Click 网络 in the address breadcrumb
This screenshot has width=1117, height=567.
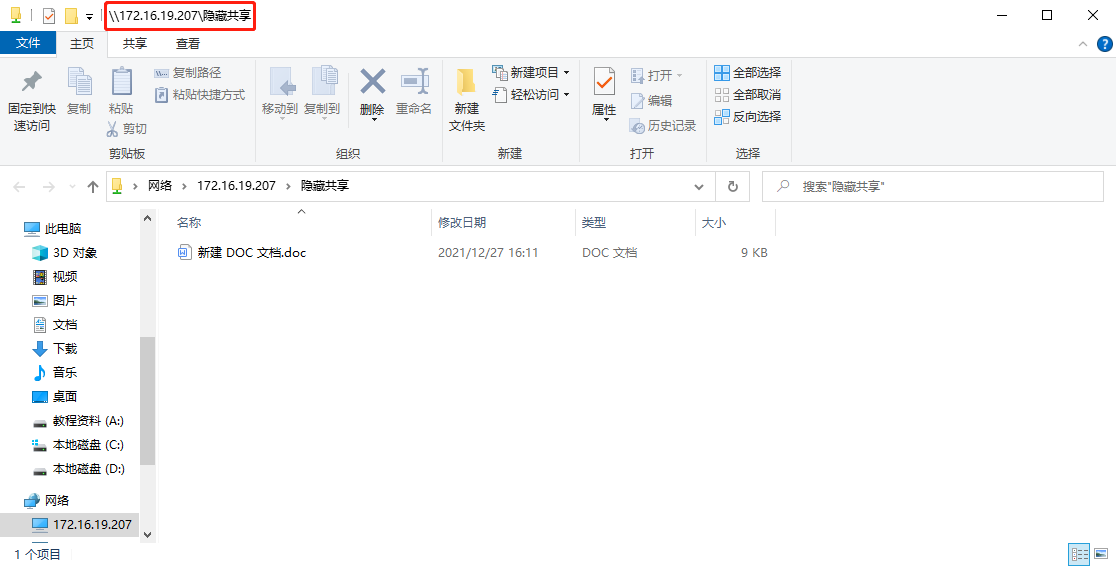click(x=160, y=186)
